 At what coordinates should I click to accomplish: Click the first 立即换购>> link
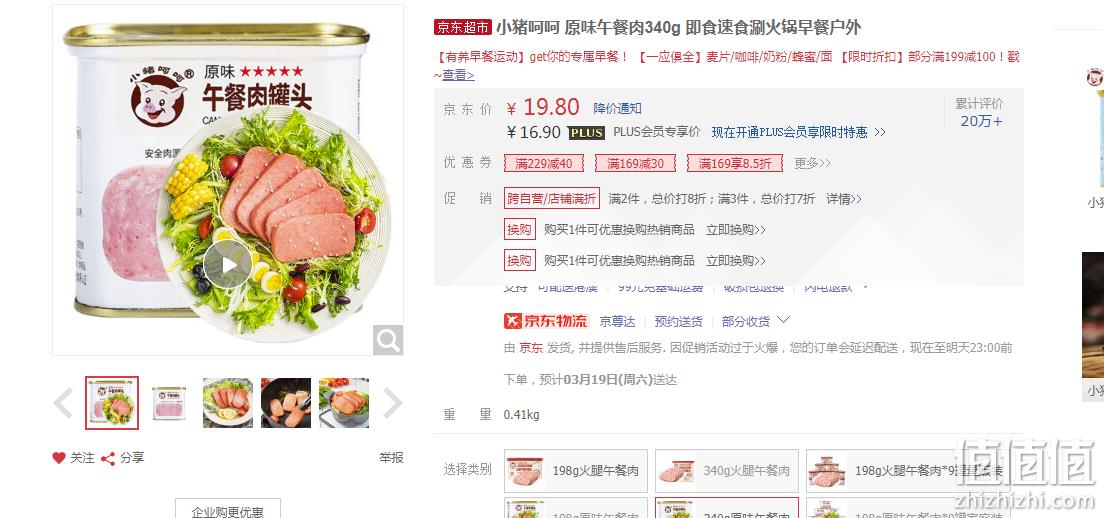[x=736, y=230]
